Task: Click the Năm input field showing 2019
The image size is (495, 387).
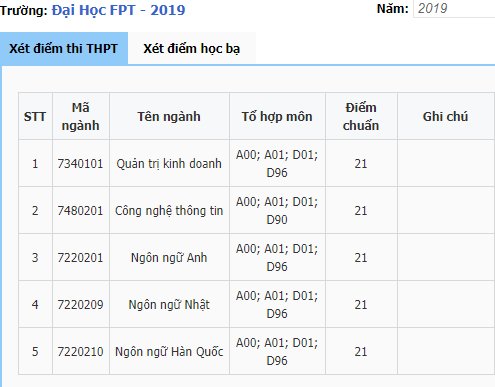Action: pos(454,9)
